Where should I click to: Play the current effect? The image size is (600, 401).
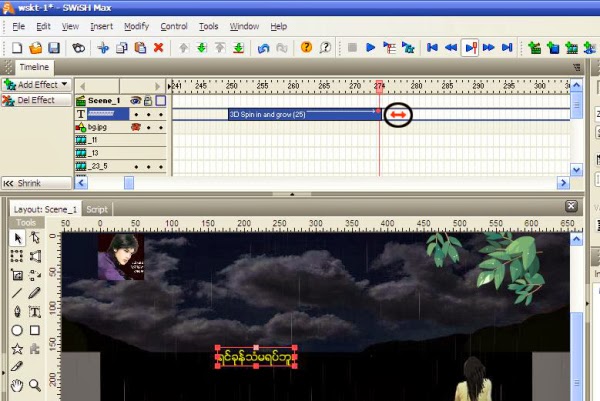pyautogui.click(x=408, y=47)
